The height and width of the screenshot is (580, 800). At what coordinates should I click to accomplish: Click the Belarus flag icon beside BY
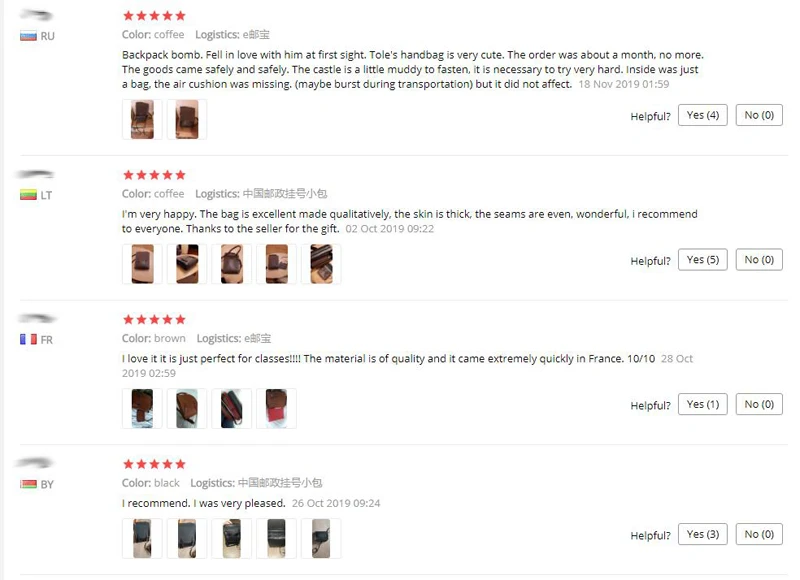(x=28, y=484)
